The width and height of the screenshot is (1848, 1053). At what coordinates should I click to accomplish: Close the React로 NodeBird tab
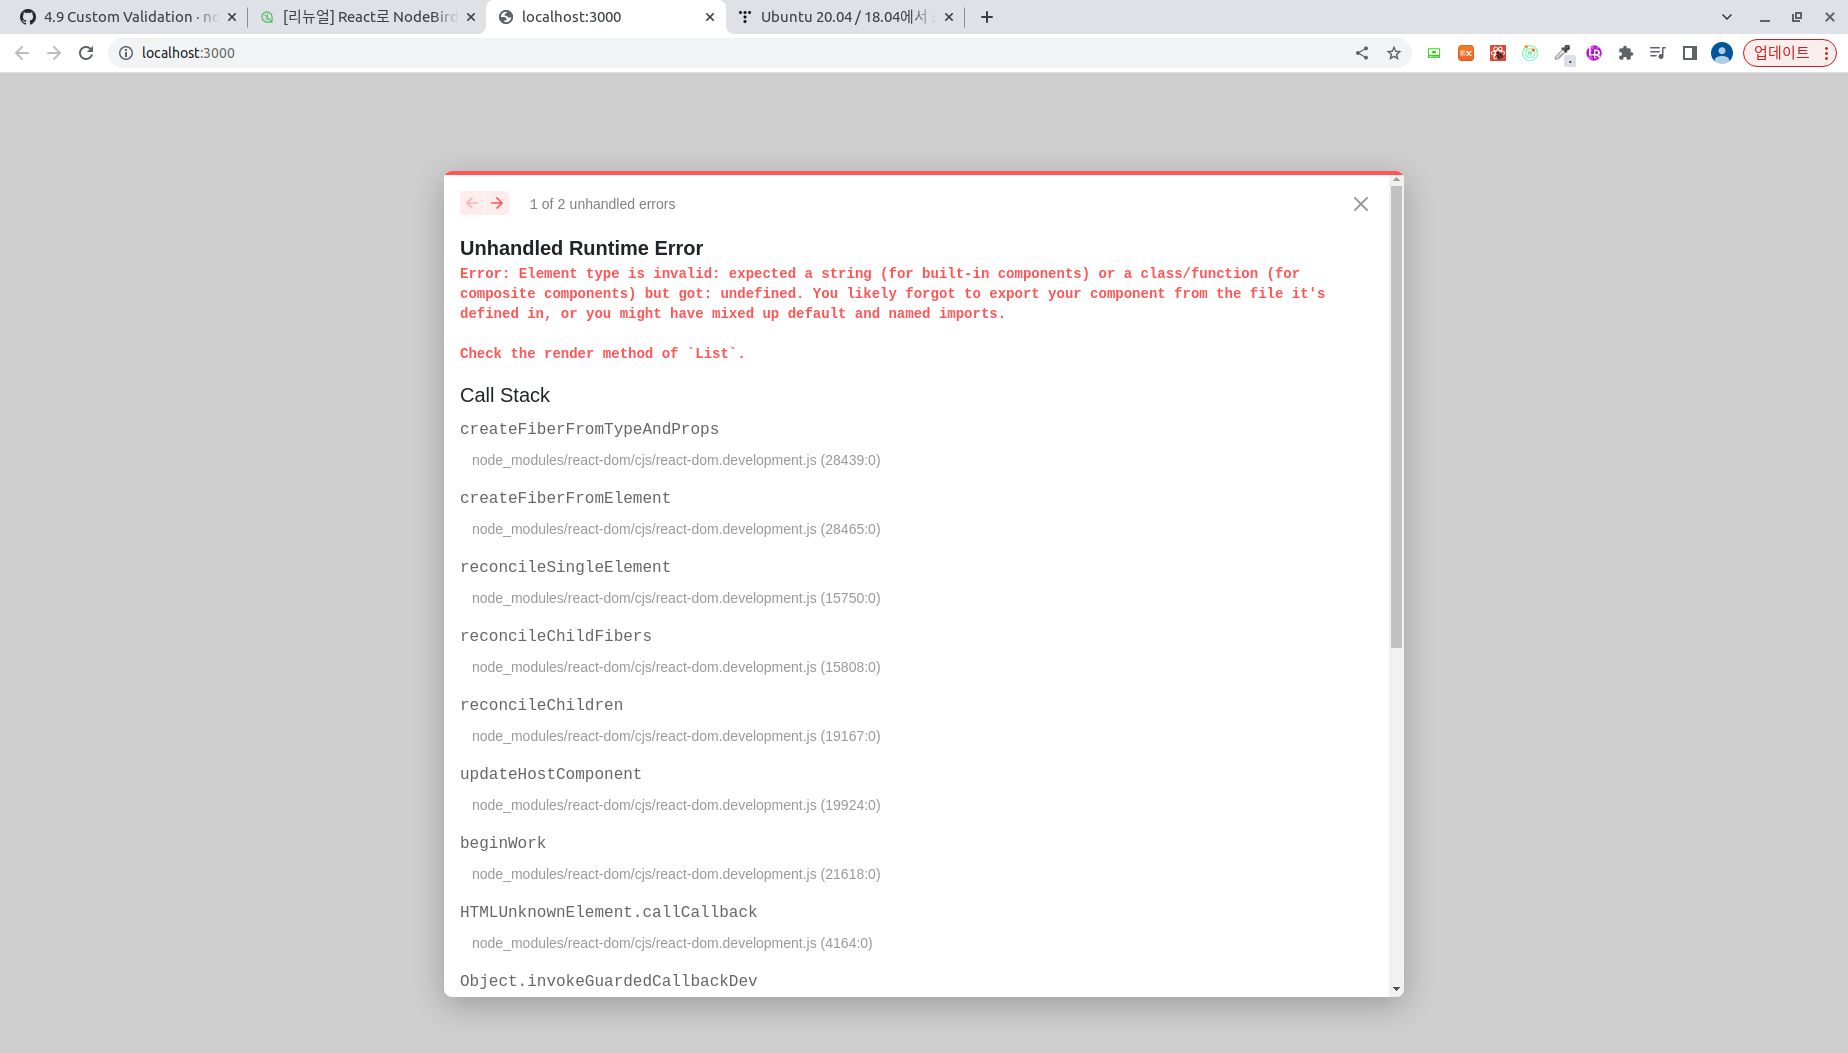(471, 17)
